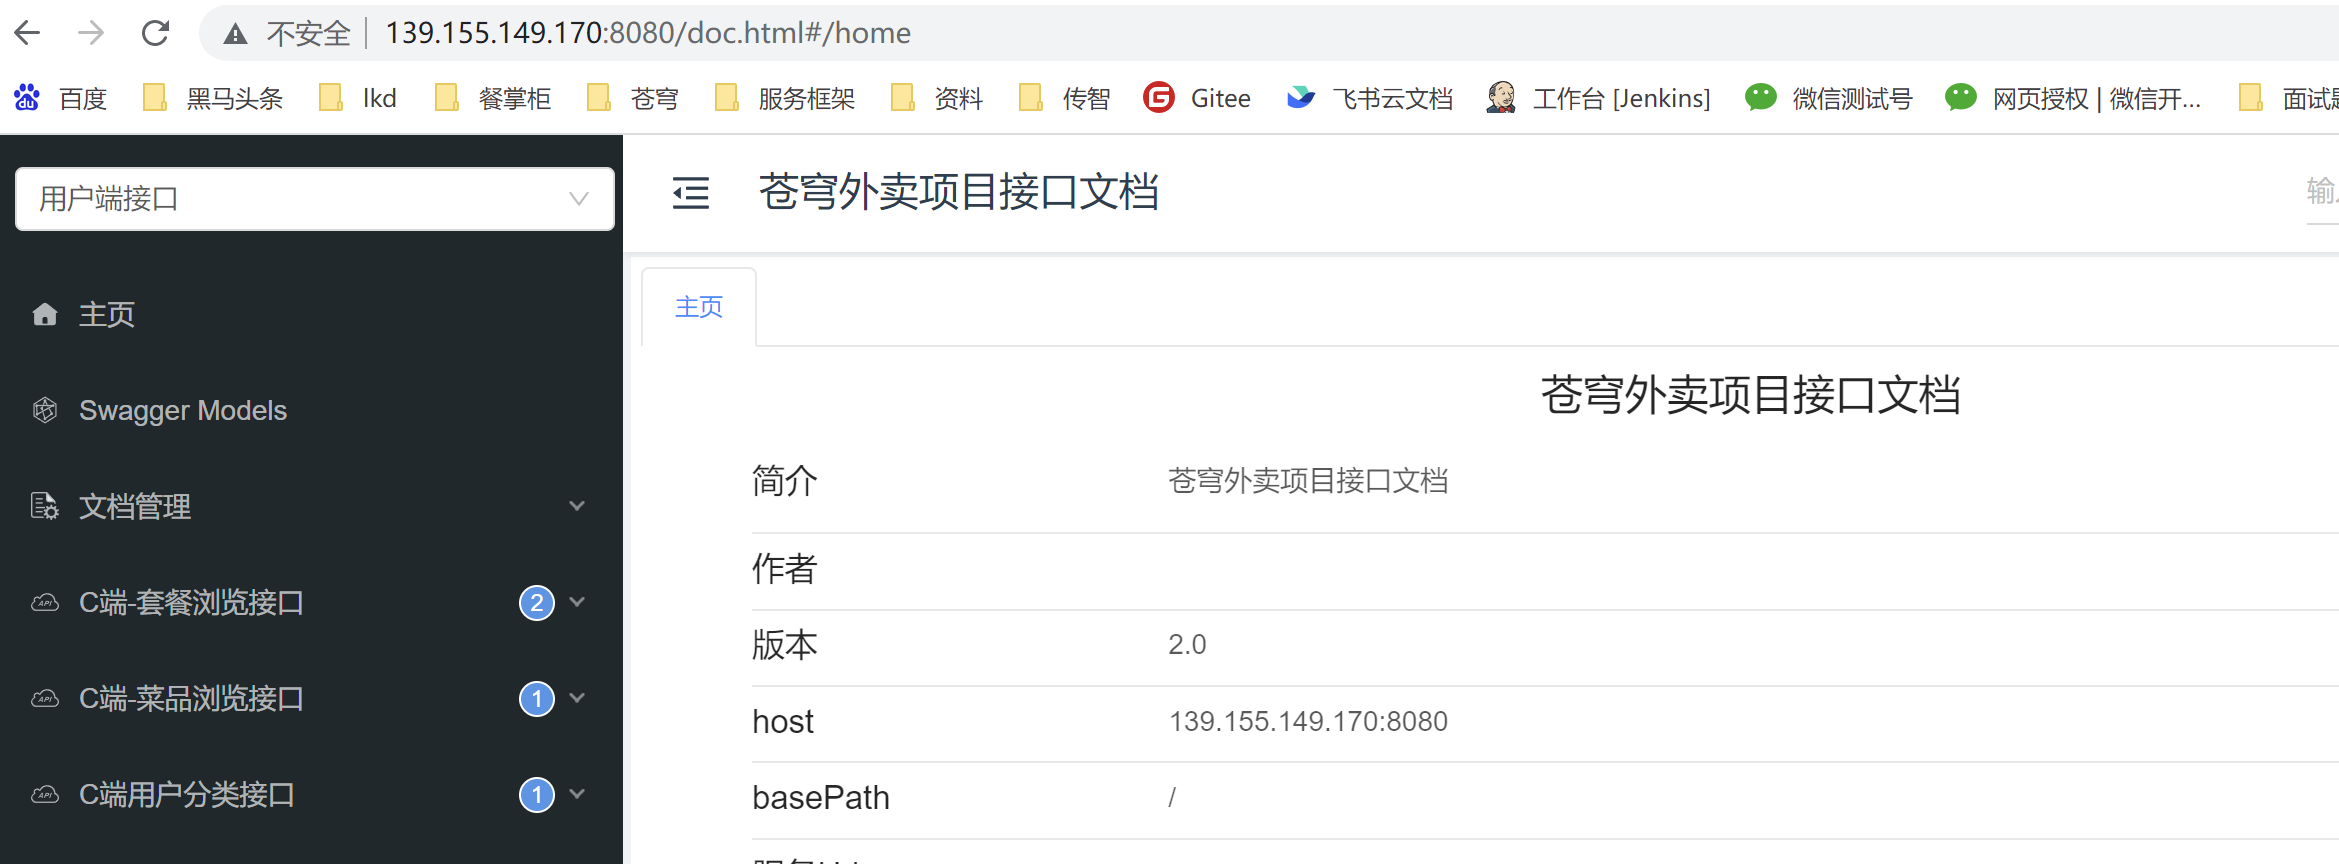Open the lkd bookmark folder
Viewport: 2339px width, 864px height.
click(358, 98)
